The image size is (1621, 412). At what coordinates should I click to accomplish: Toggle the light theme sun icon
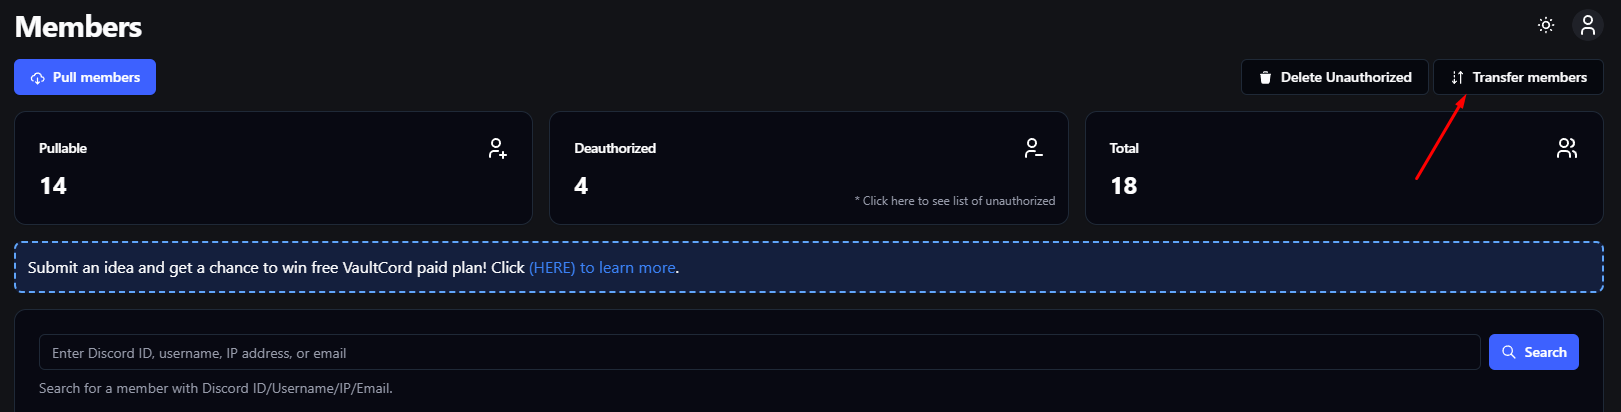(x=1546, y=25)
